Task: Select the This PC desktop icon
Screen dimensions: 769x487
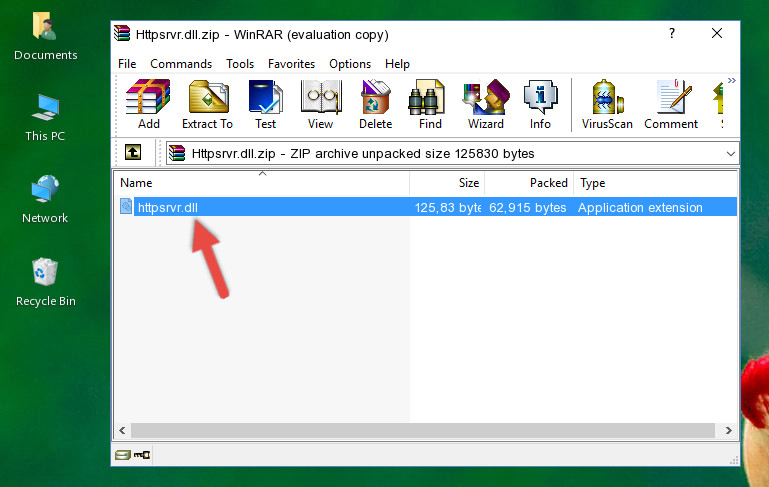Action: click(x=45, y=118)
